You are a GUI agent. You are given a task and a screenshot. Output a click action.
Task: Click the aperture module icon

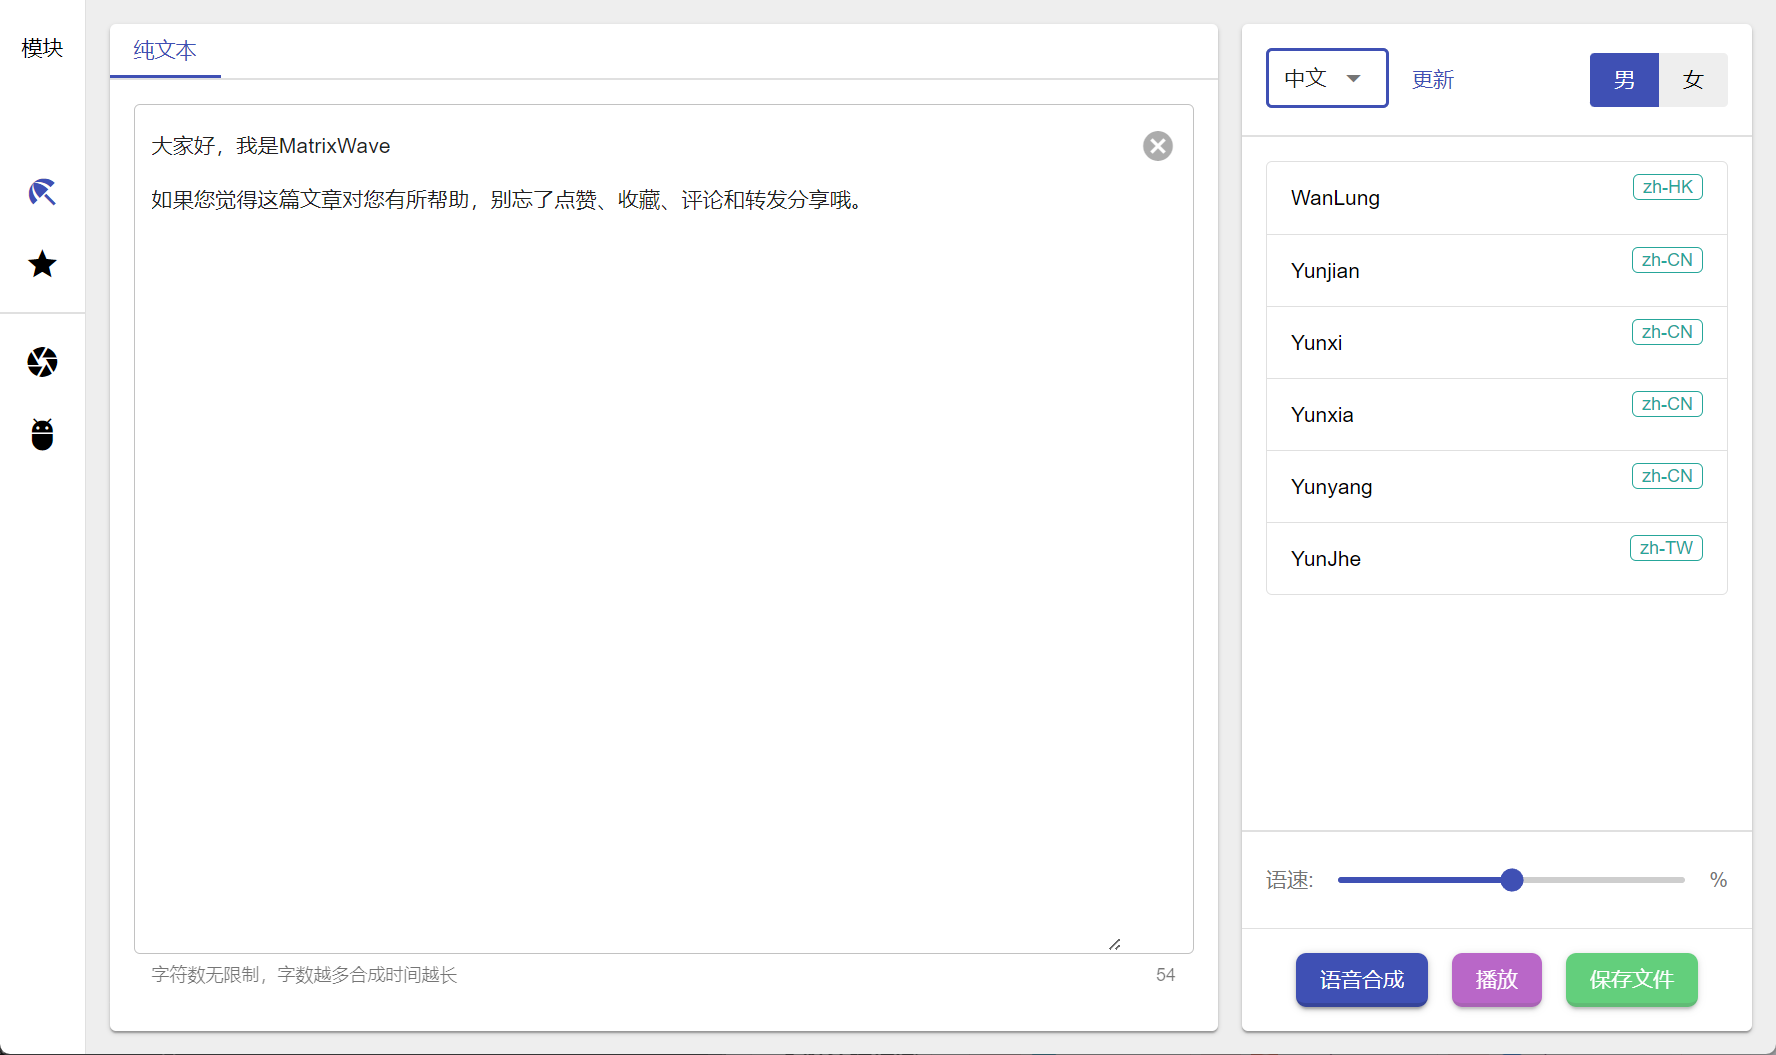(42, 363)
